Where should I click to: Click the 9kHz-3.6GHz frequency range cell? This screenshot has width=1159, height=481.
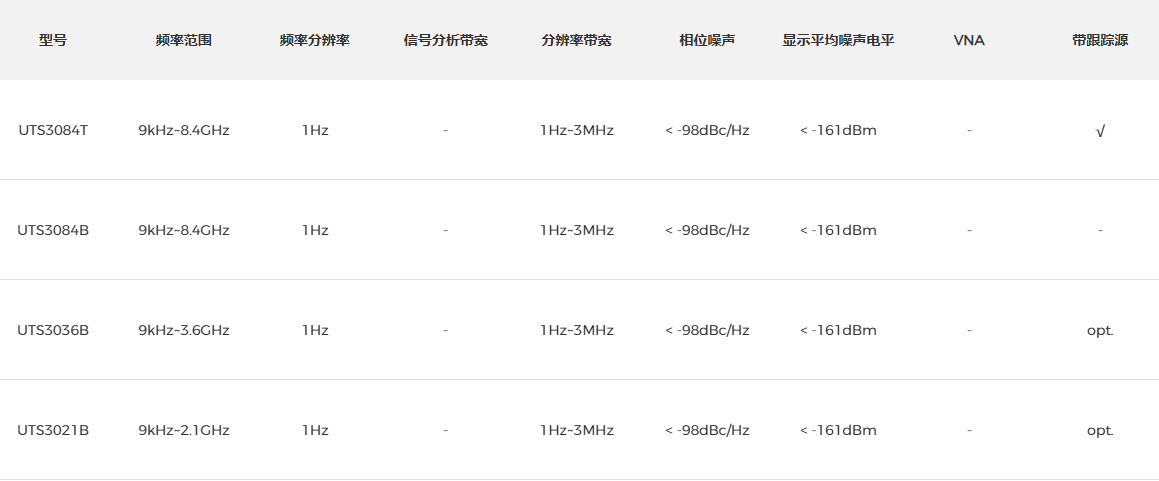[x=184, y=330]
